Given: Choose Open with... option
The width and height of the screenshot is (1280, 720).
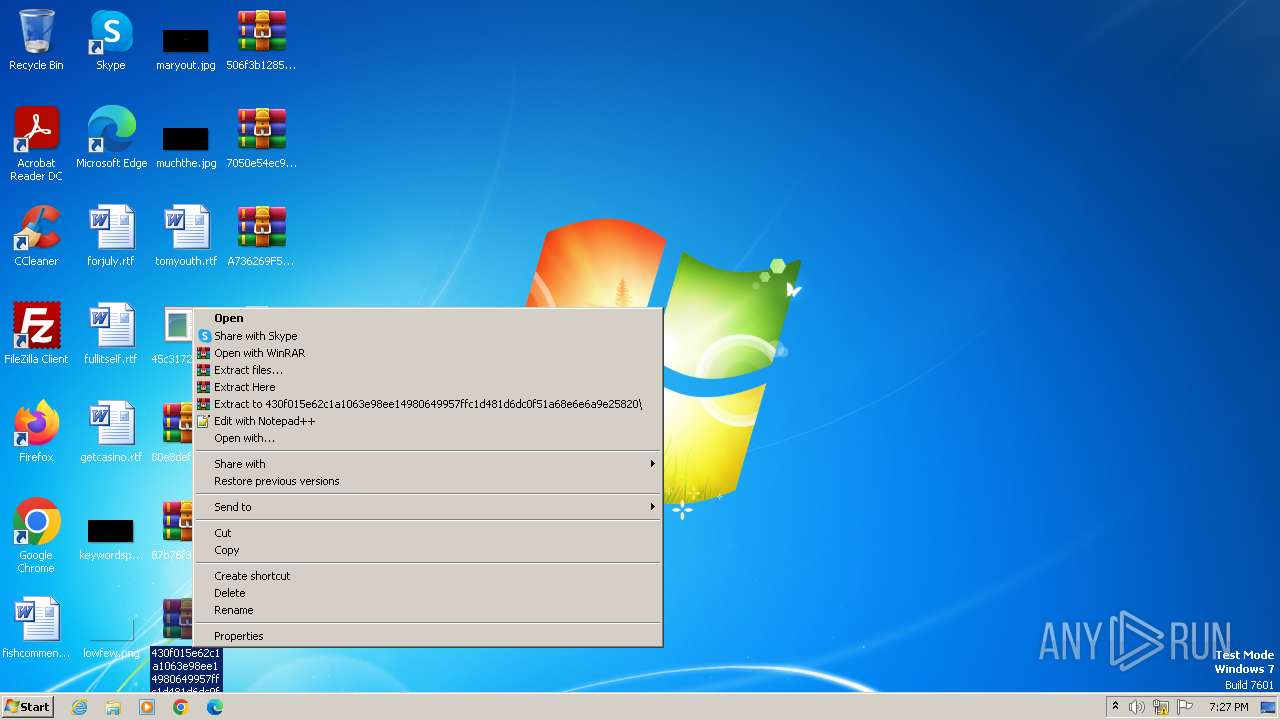Looking at the screenshot, I should [428, 438].
